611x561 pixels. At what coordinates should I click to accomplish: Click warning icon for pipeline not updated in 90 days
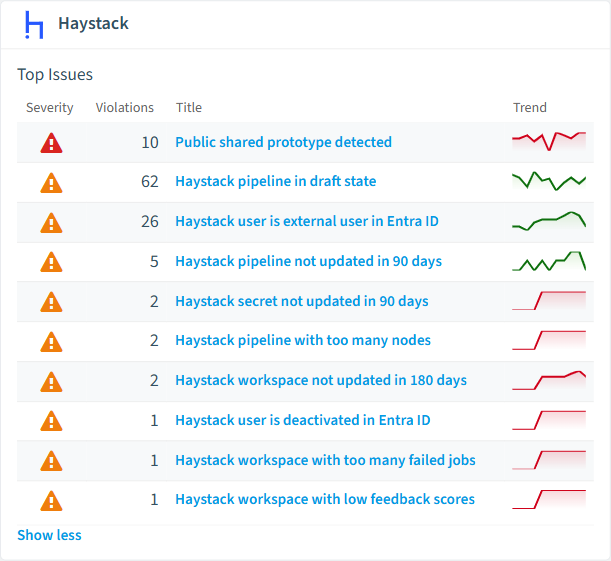tap(51, 262)
